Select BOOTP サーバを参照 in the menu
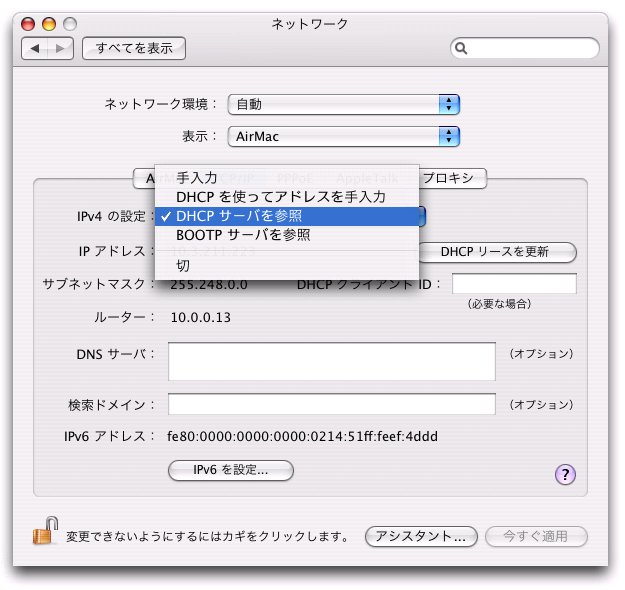 pyautogui.click(x=243, y=236)
